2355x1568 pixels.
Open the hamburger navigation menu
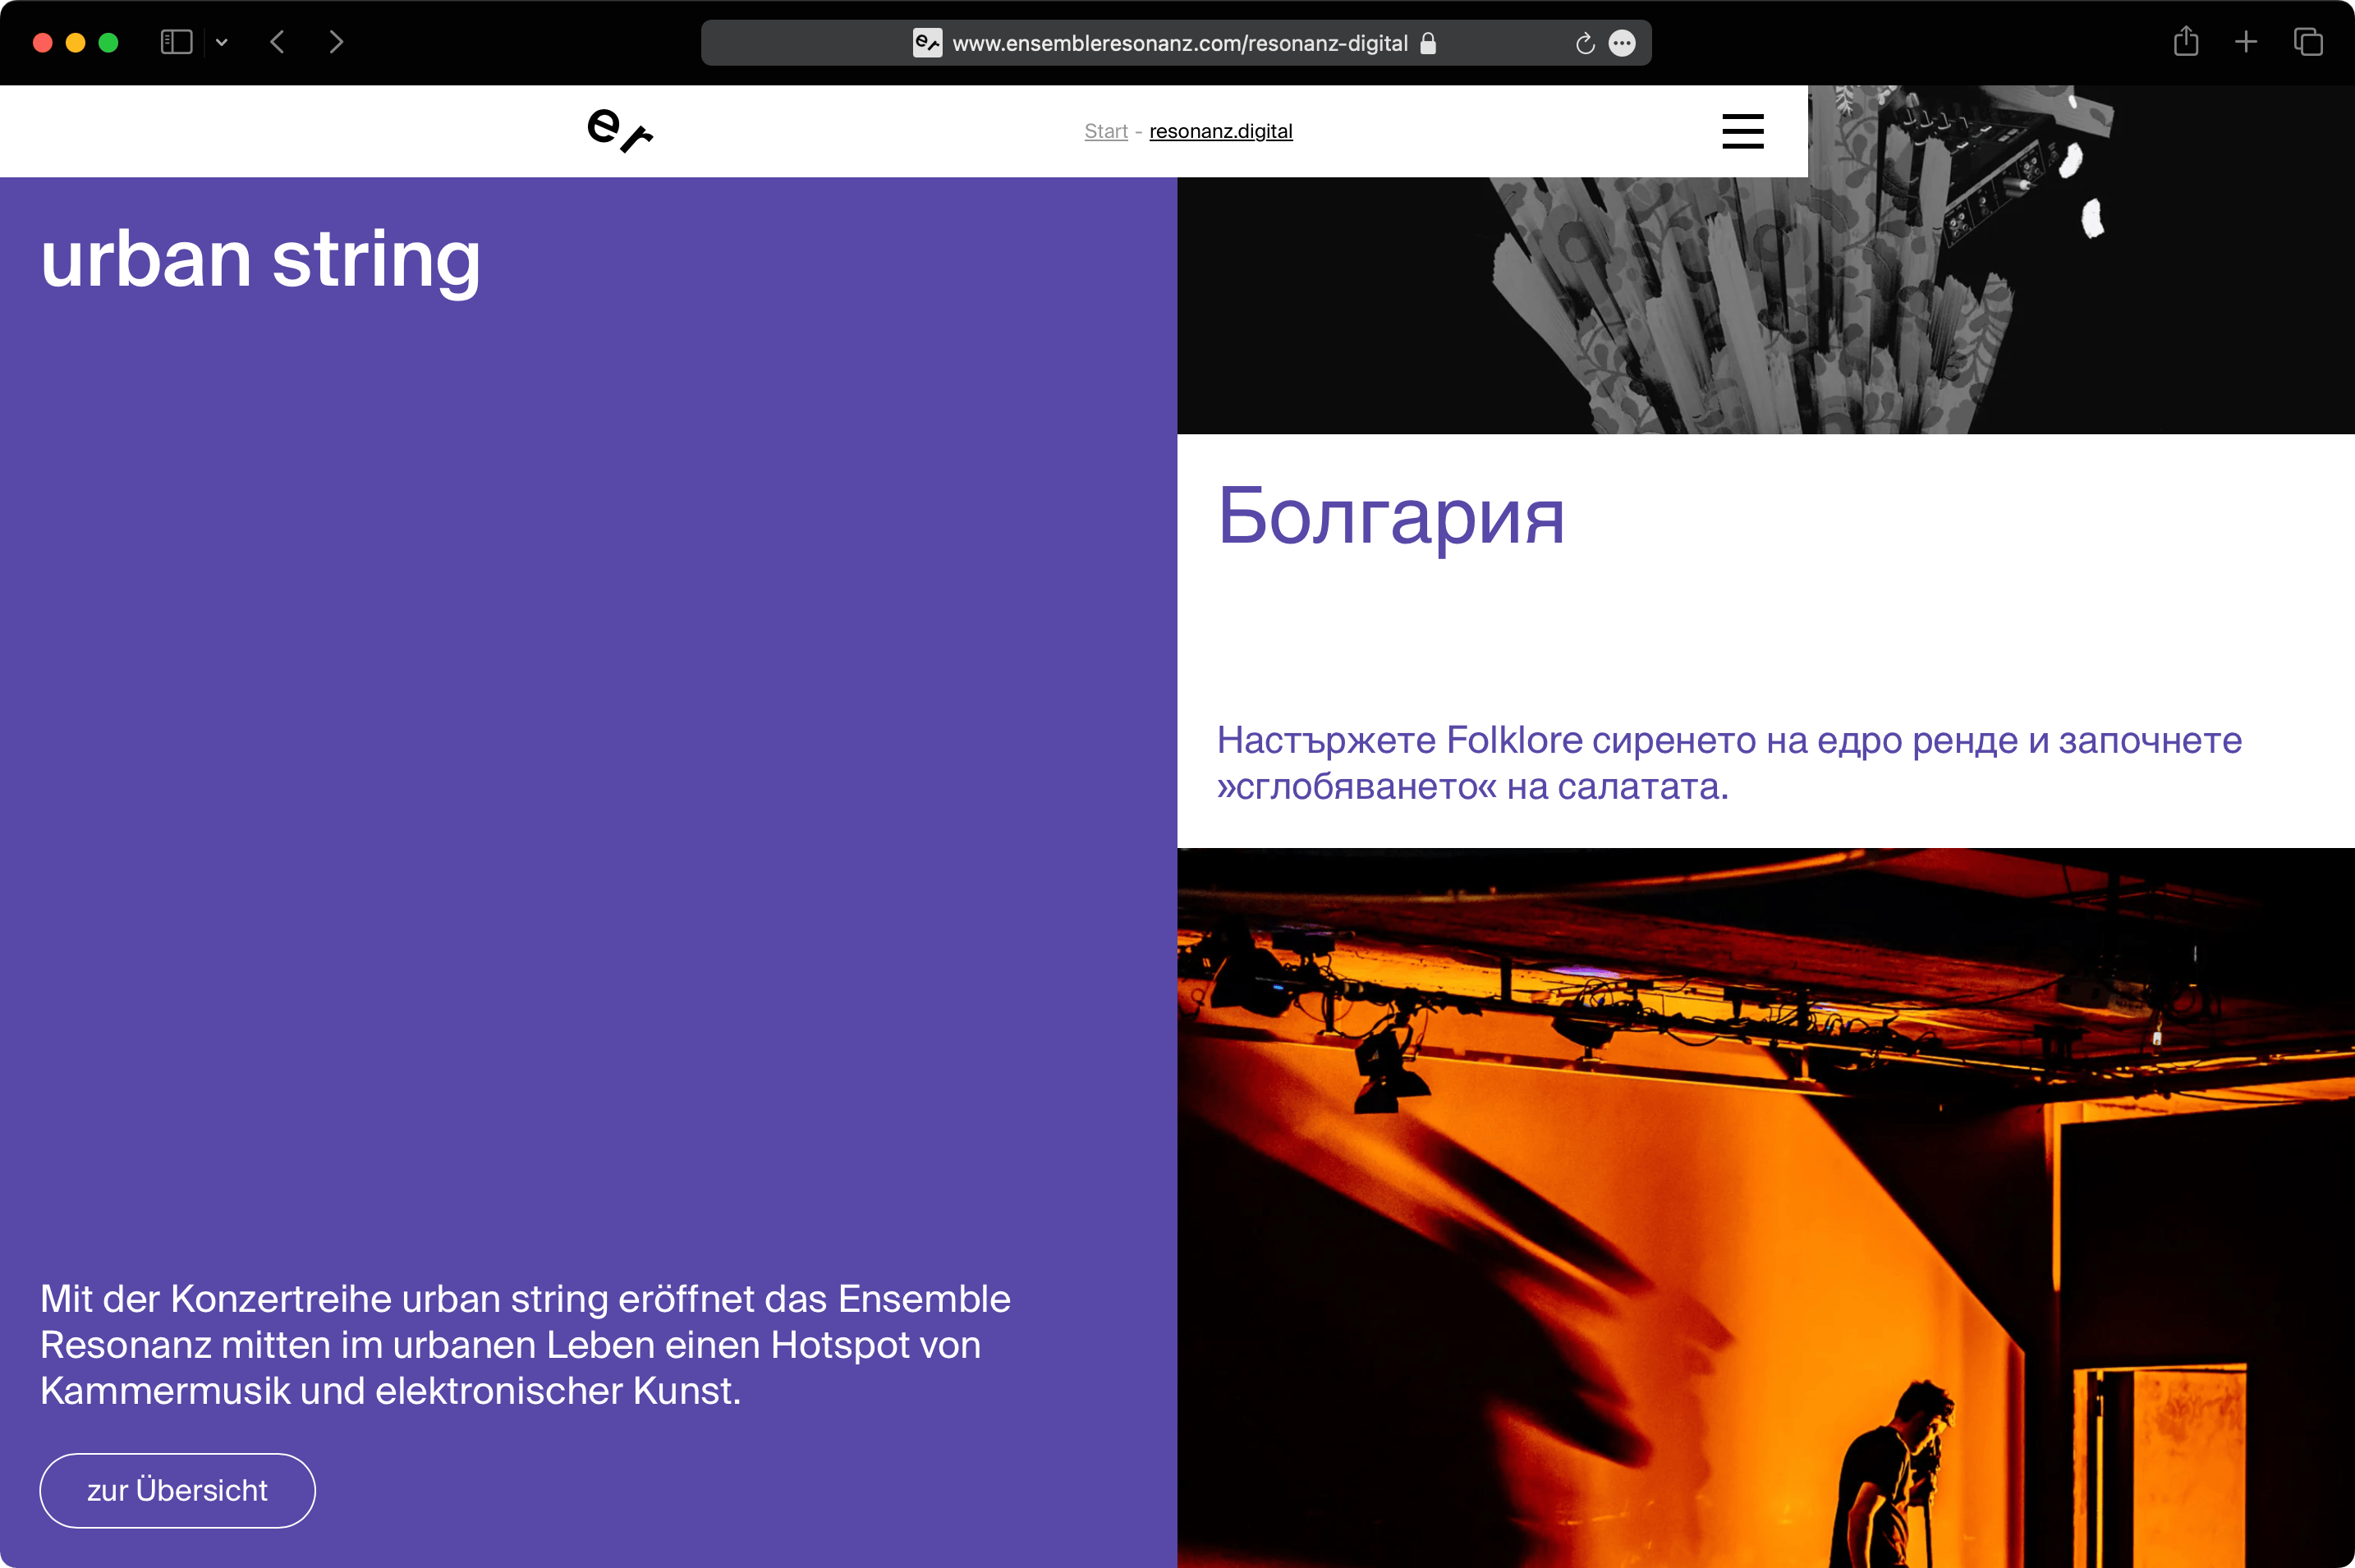[x=1742, y=131]
